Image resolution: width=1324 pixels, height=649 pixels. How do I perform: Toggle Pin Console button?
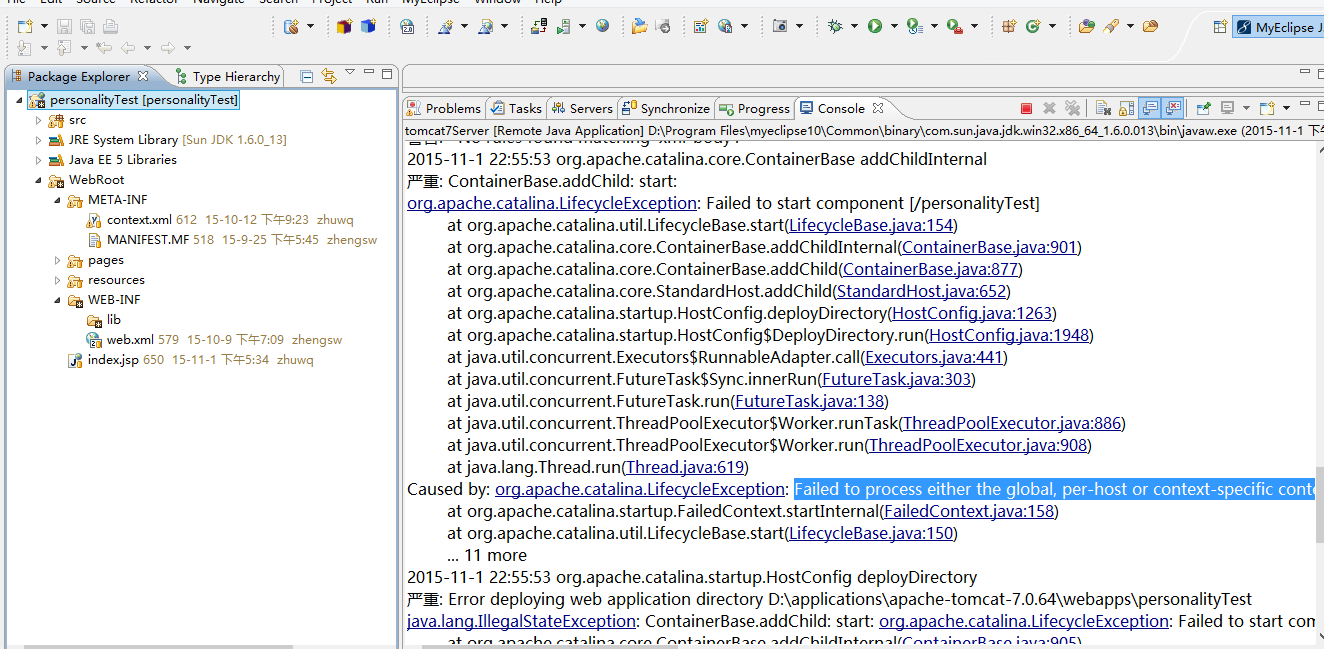(x=1204, y=108)
